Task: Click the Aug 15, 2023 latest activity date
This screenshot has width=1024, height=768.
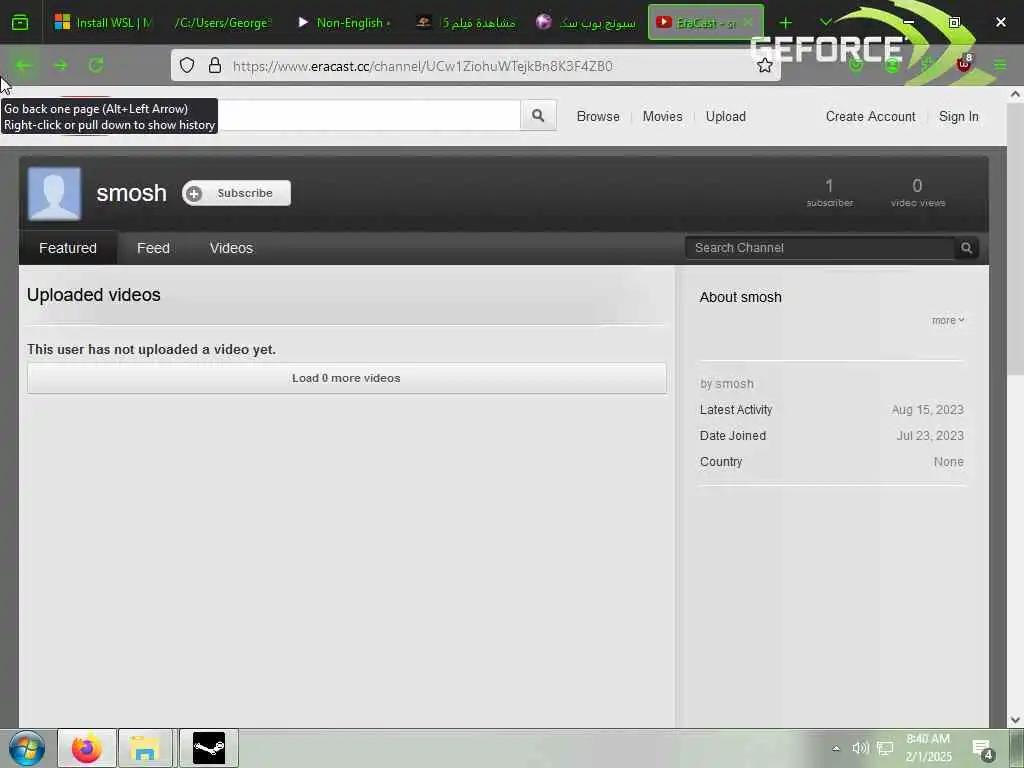Action: tap(927, 410)
